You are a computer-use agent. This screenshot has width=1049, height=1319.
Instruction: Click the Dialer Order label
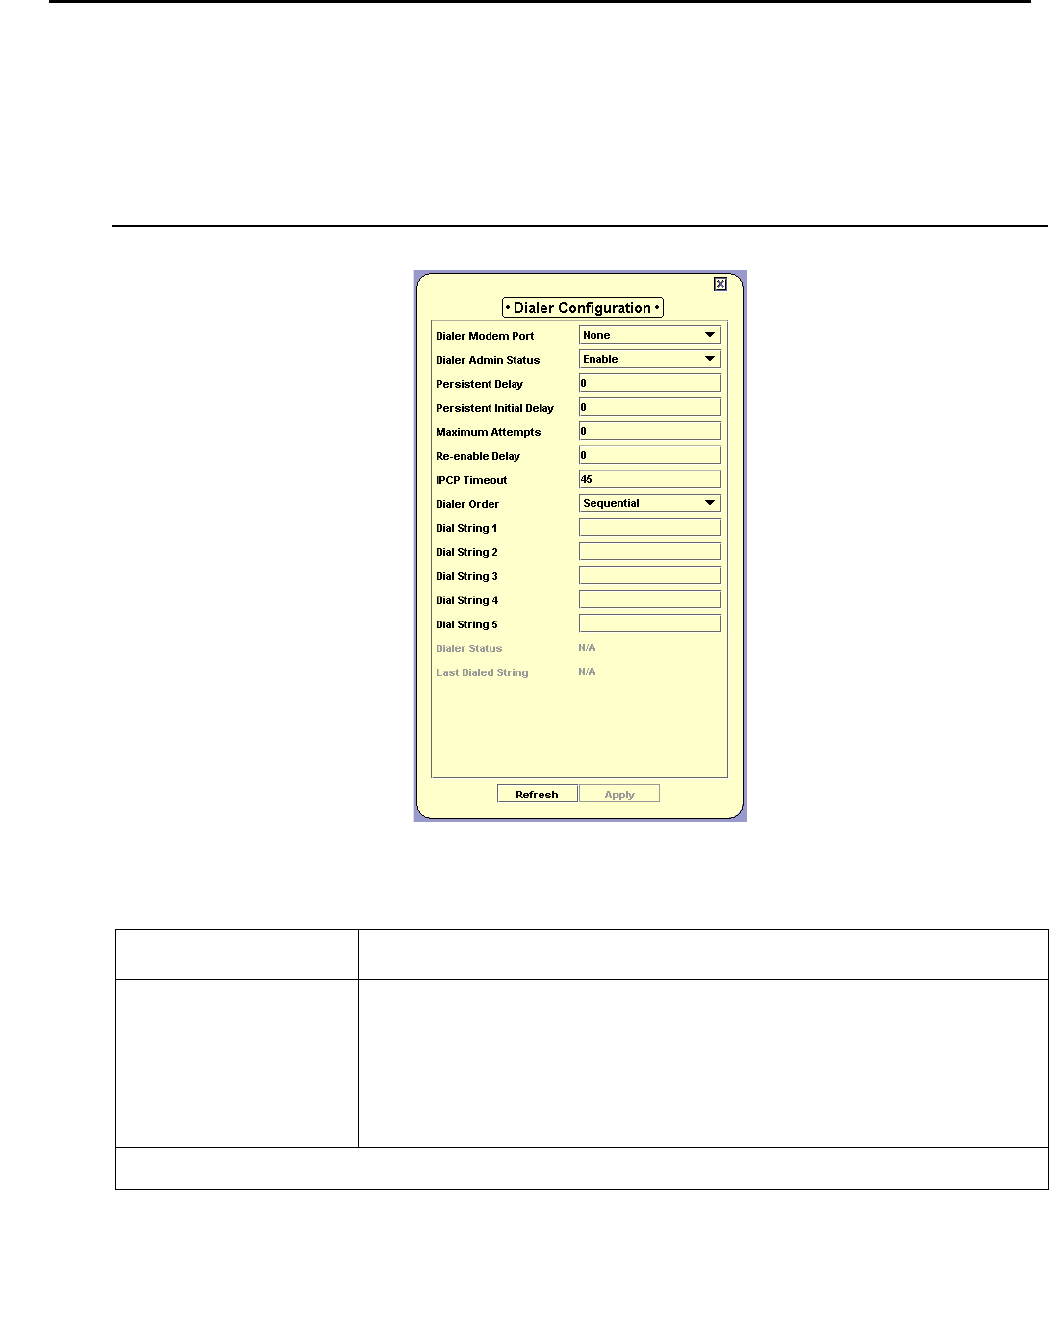point(467,504)
